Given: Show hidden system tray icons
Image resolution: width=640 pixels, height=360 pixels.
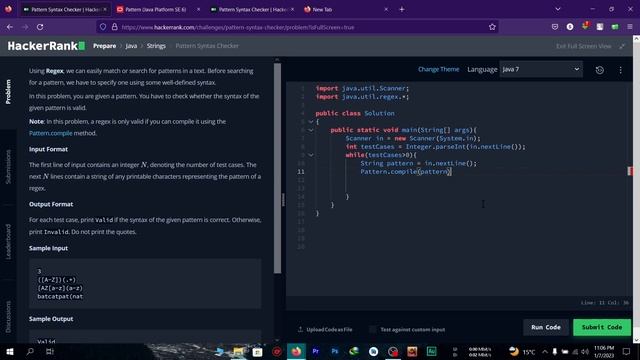Looking at the screenshot, I should 544,351.
